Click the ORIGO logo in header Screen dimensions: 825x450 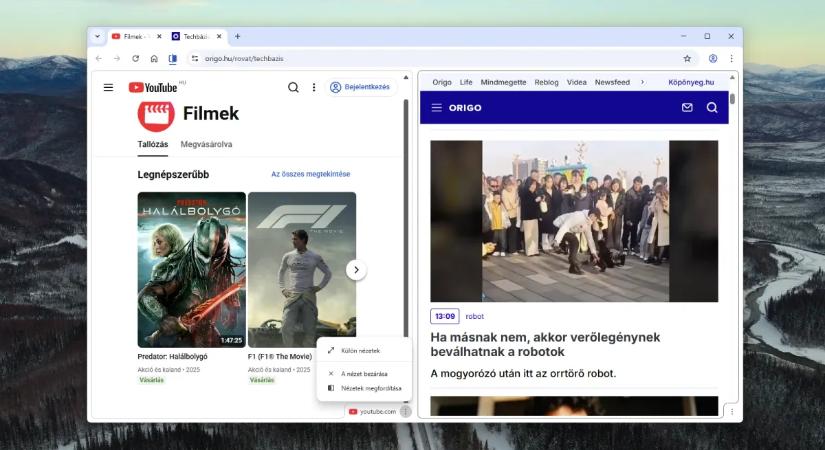pyautogui.click(x=465, y=108)
